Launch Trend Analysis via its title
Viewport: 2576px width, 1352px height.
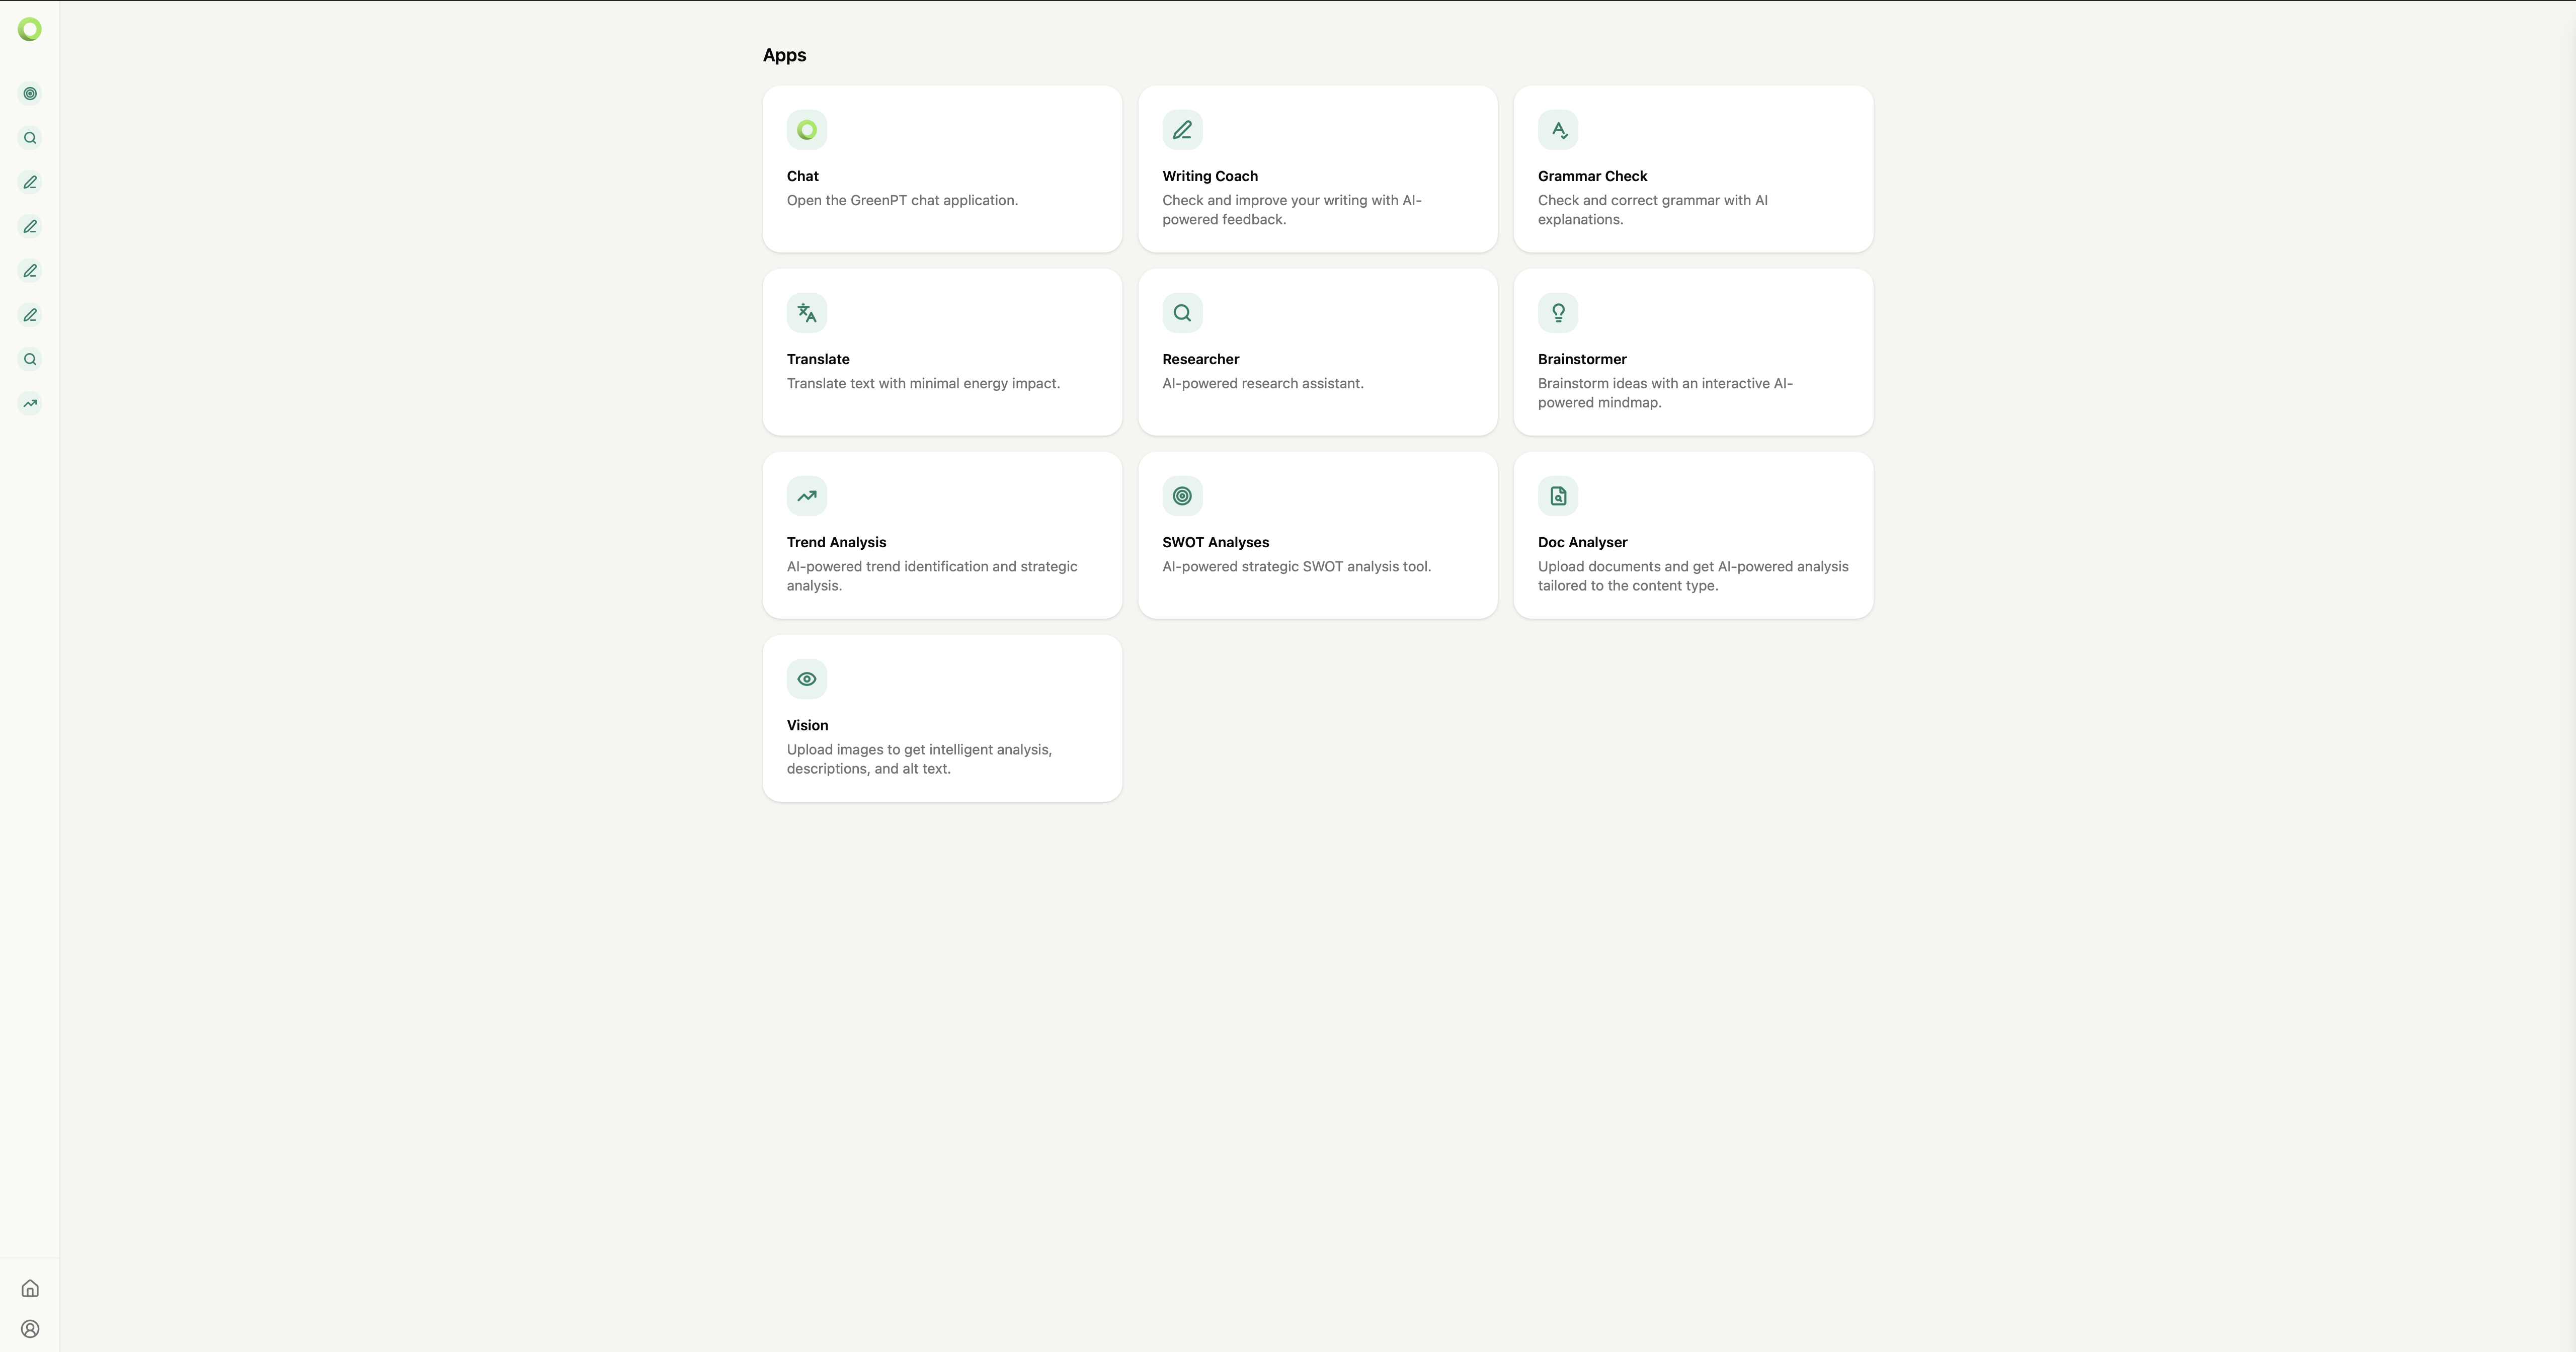click(x=836, y=542)
